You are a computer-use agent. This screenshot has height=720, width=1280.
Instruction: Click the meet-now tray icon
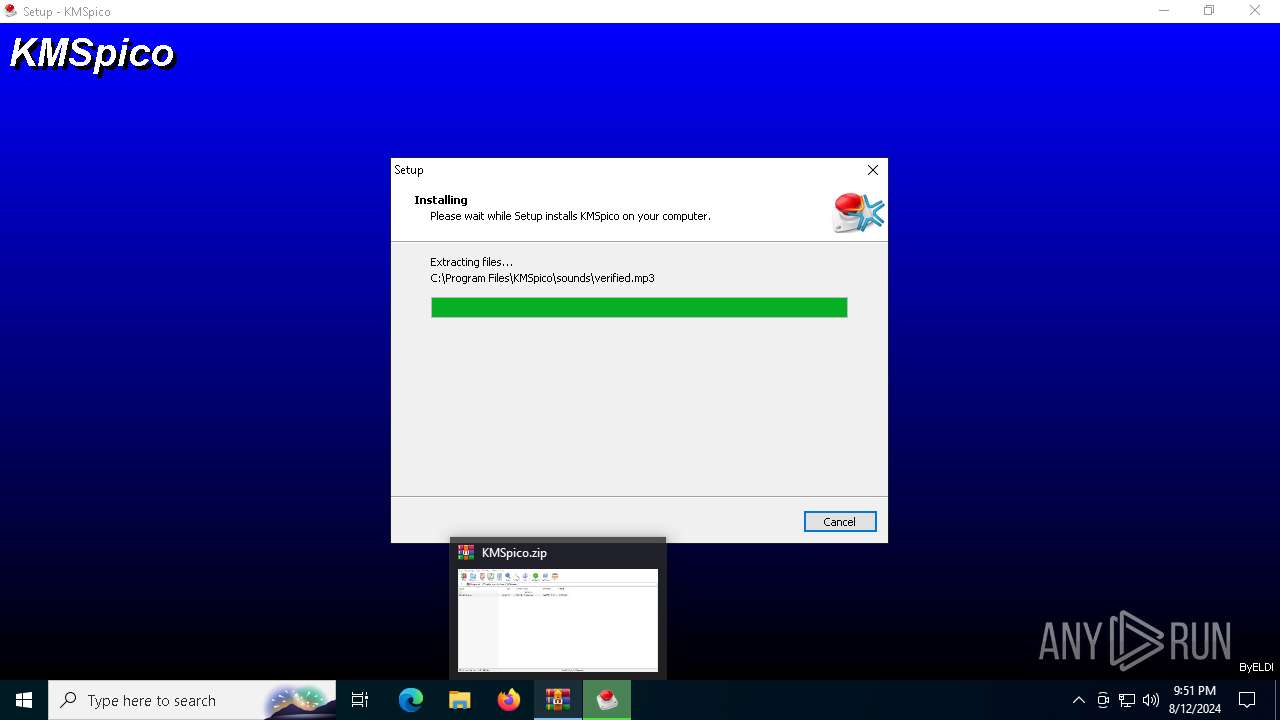pyautogui.click(x=1103, y=700)
